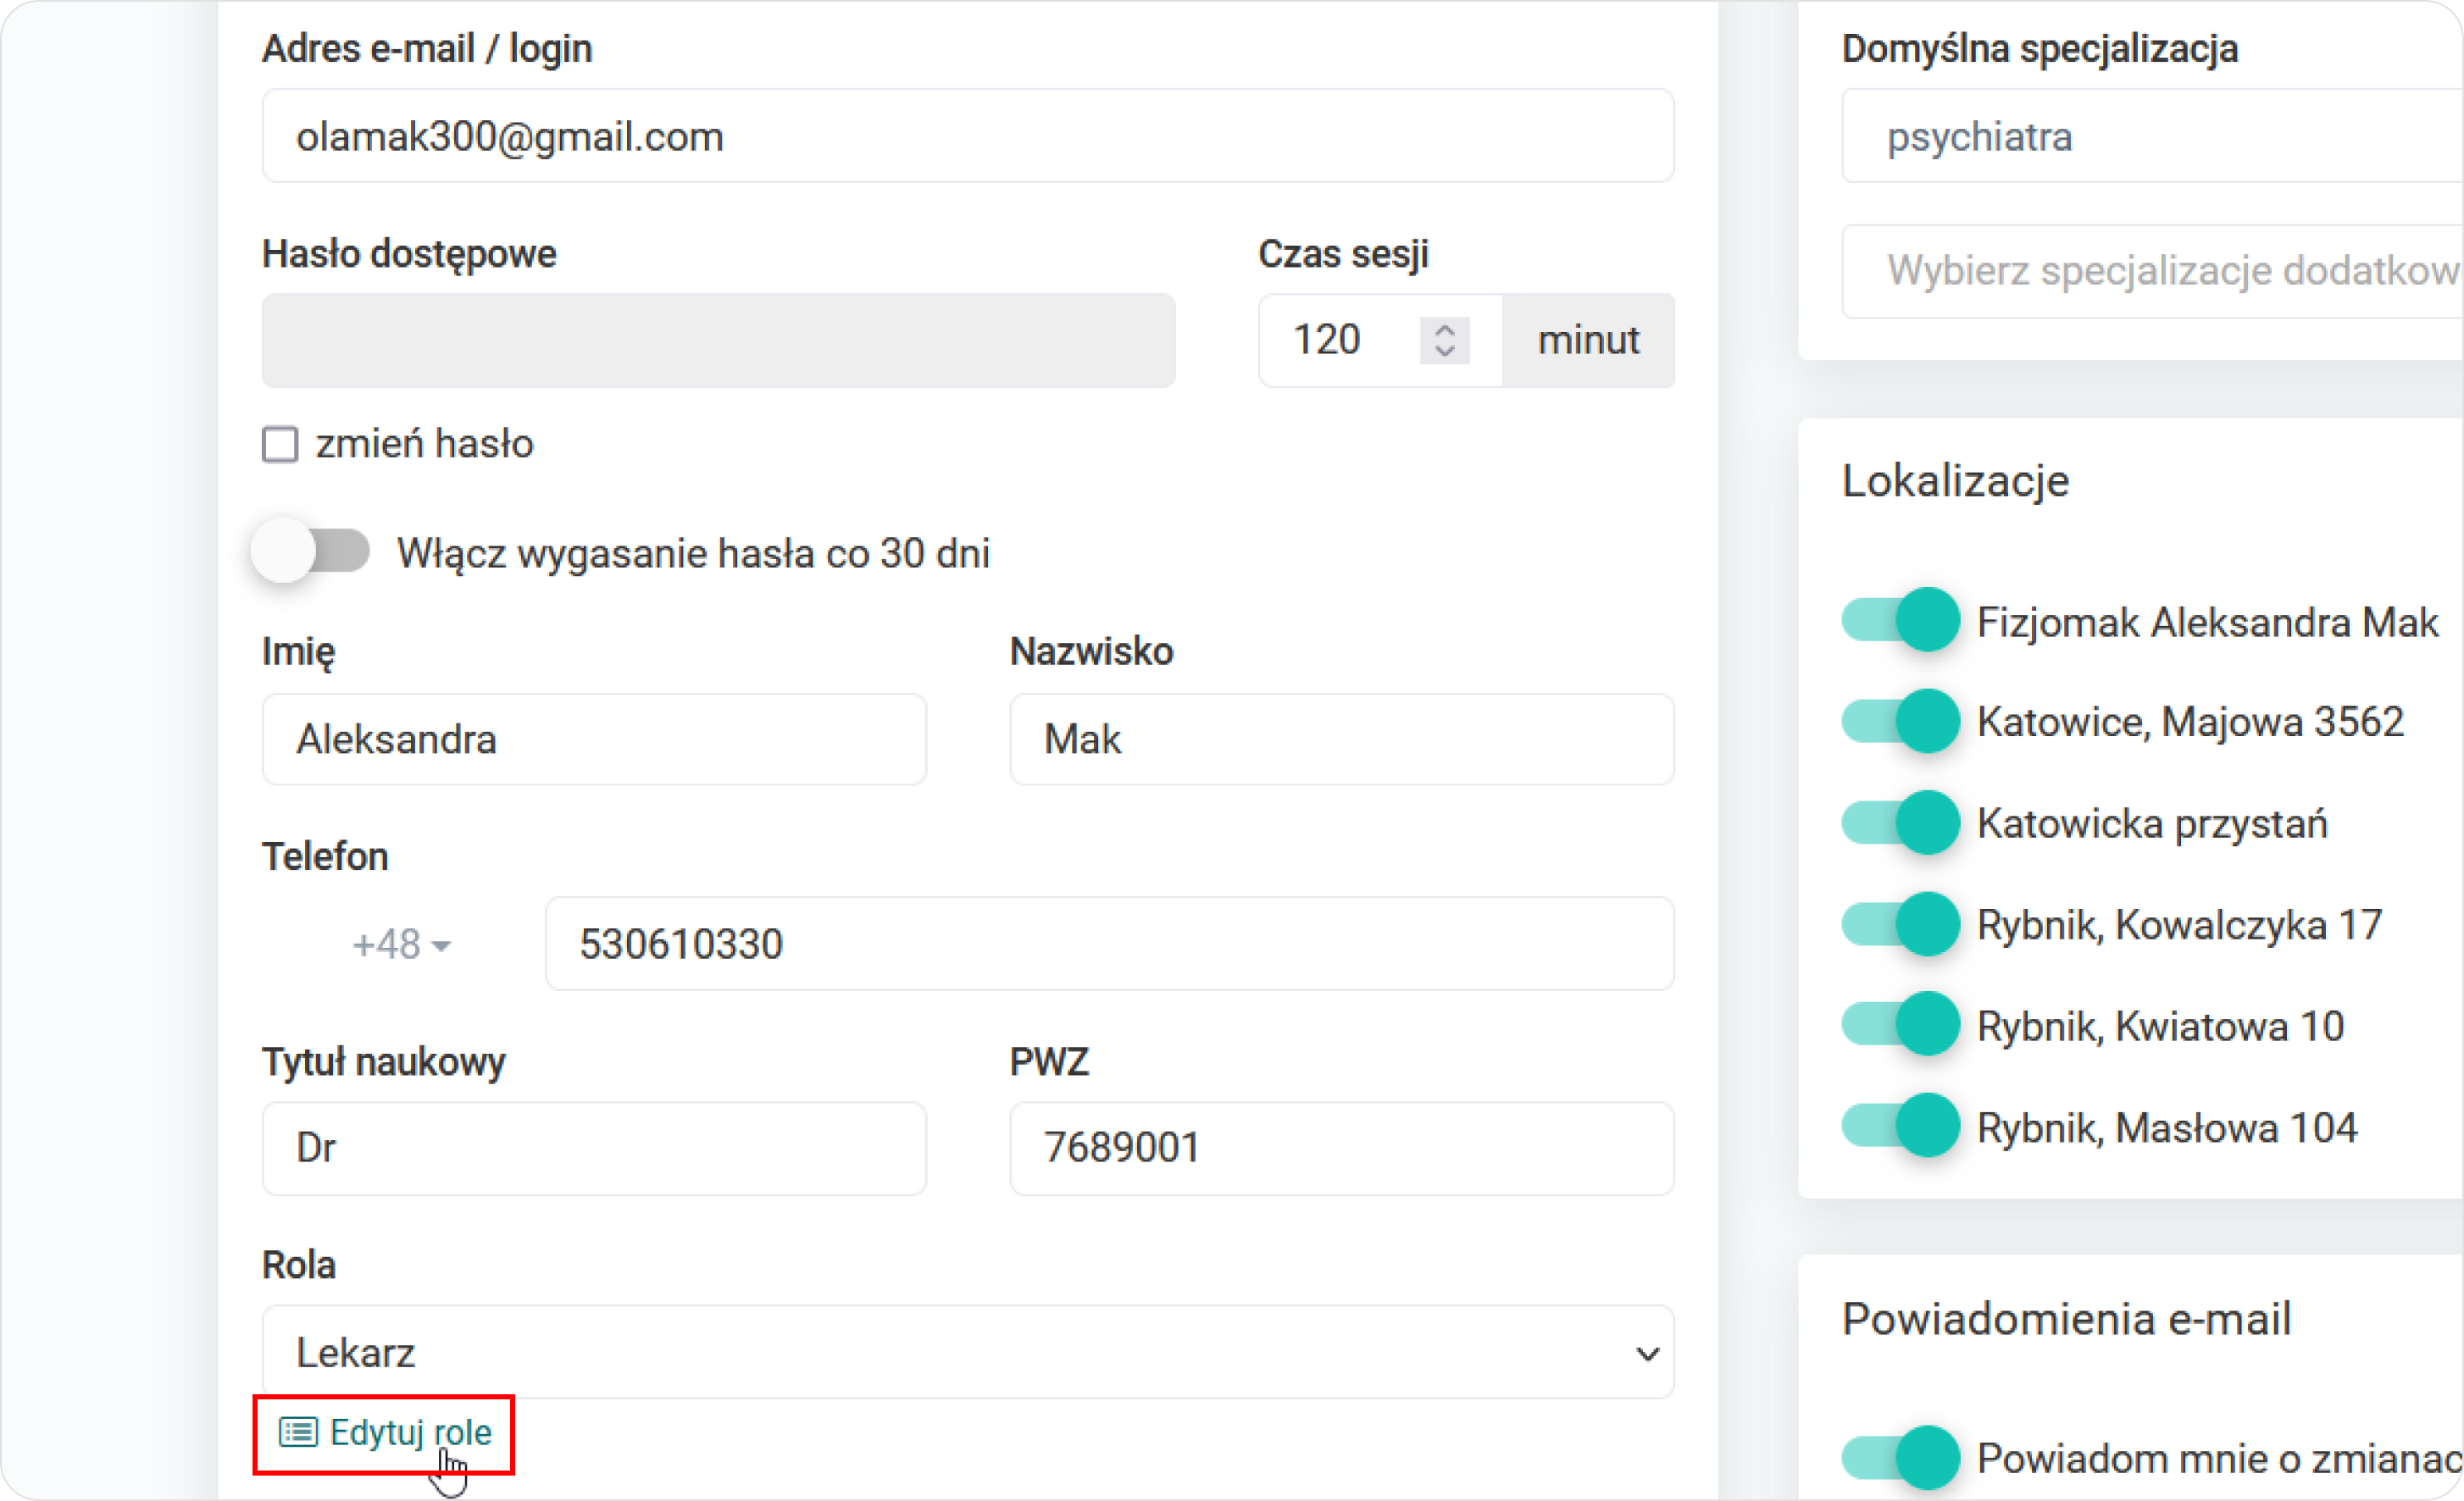This screenshot has width=2464, height=1501.
Task: Click the minut unit label
Action: click(1589, 340)
